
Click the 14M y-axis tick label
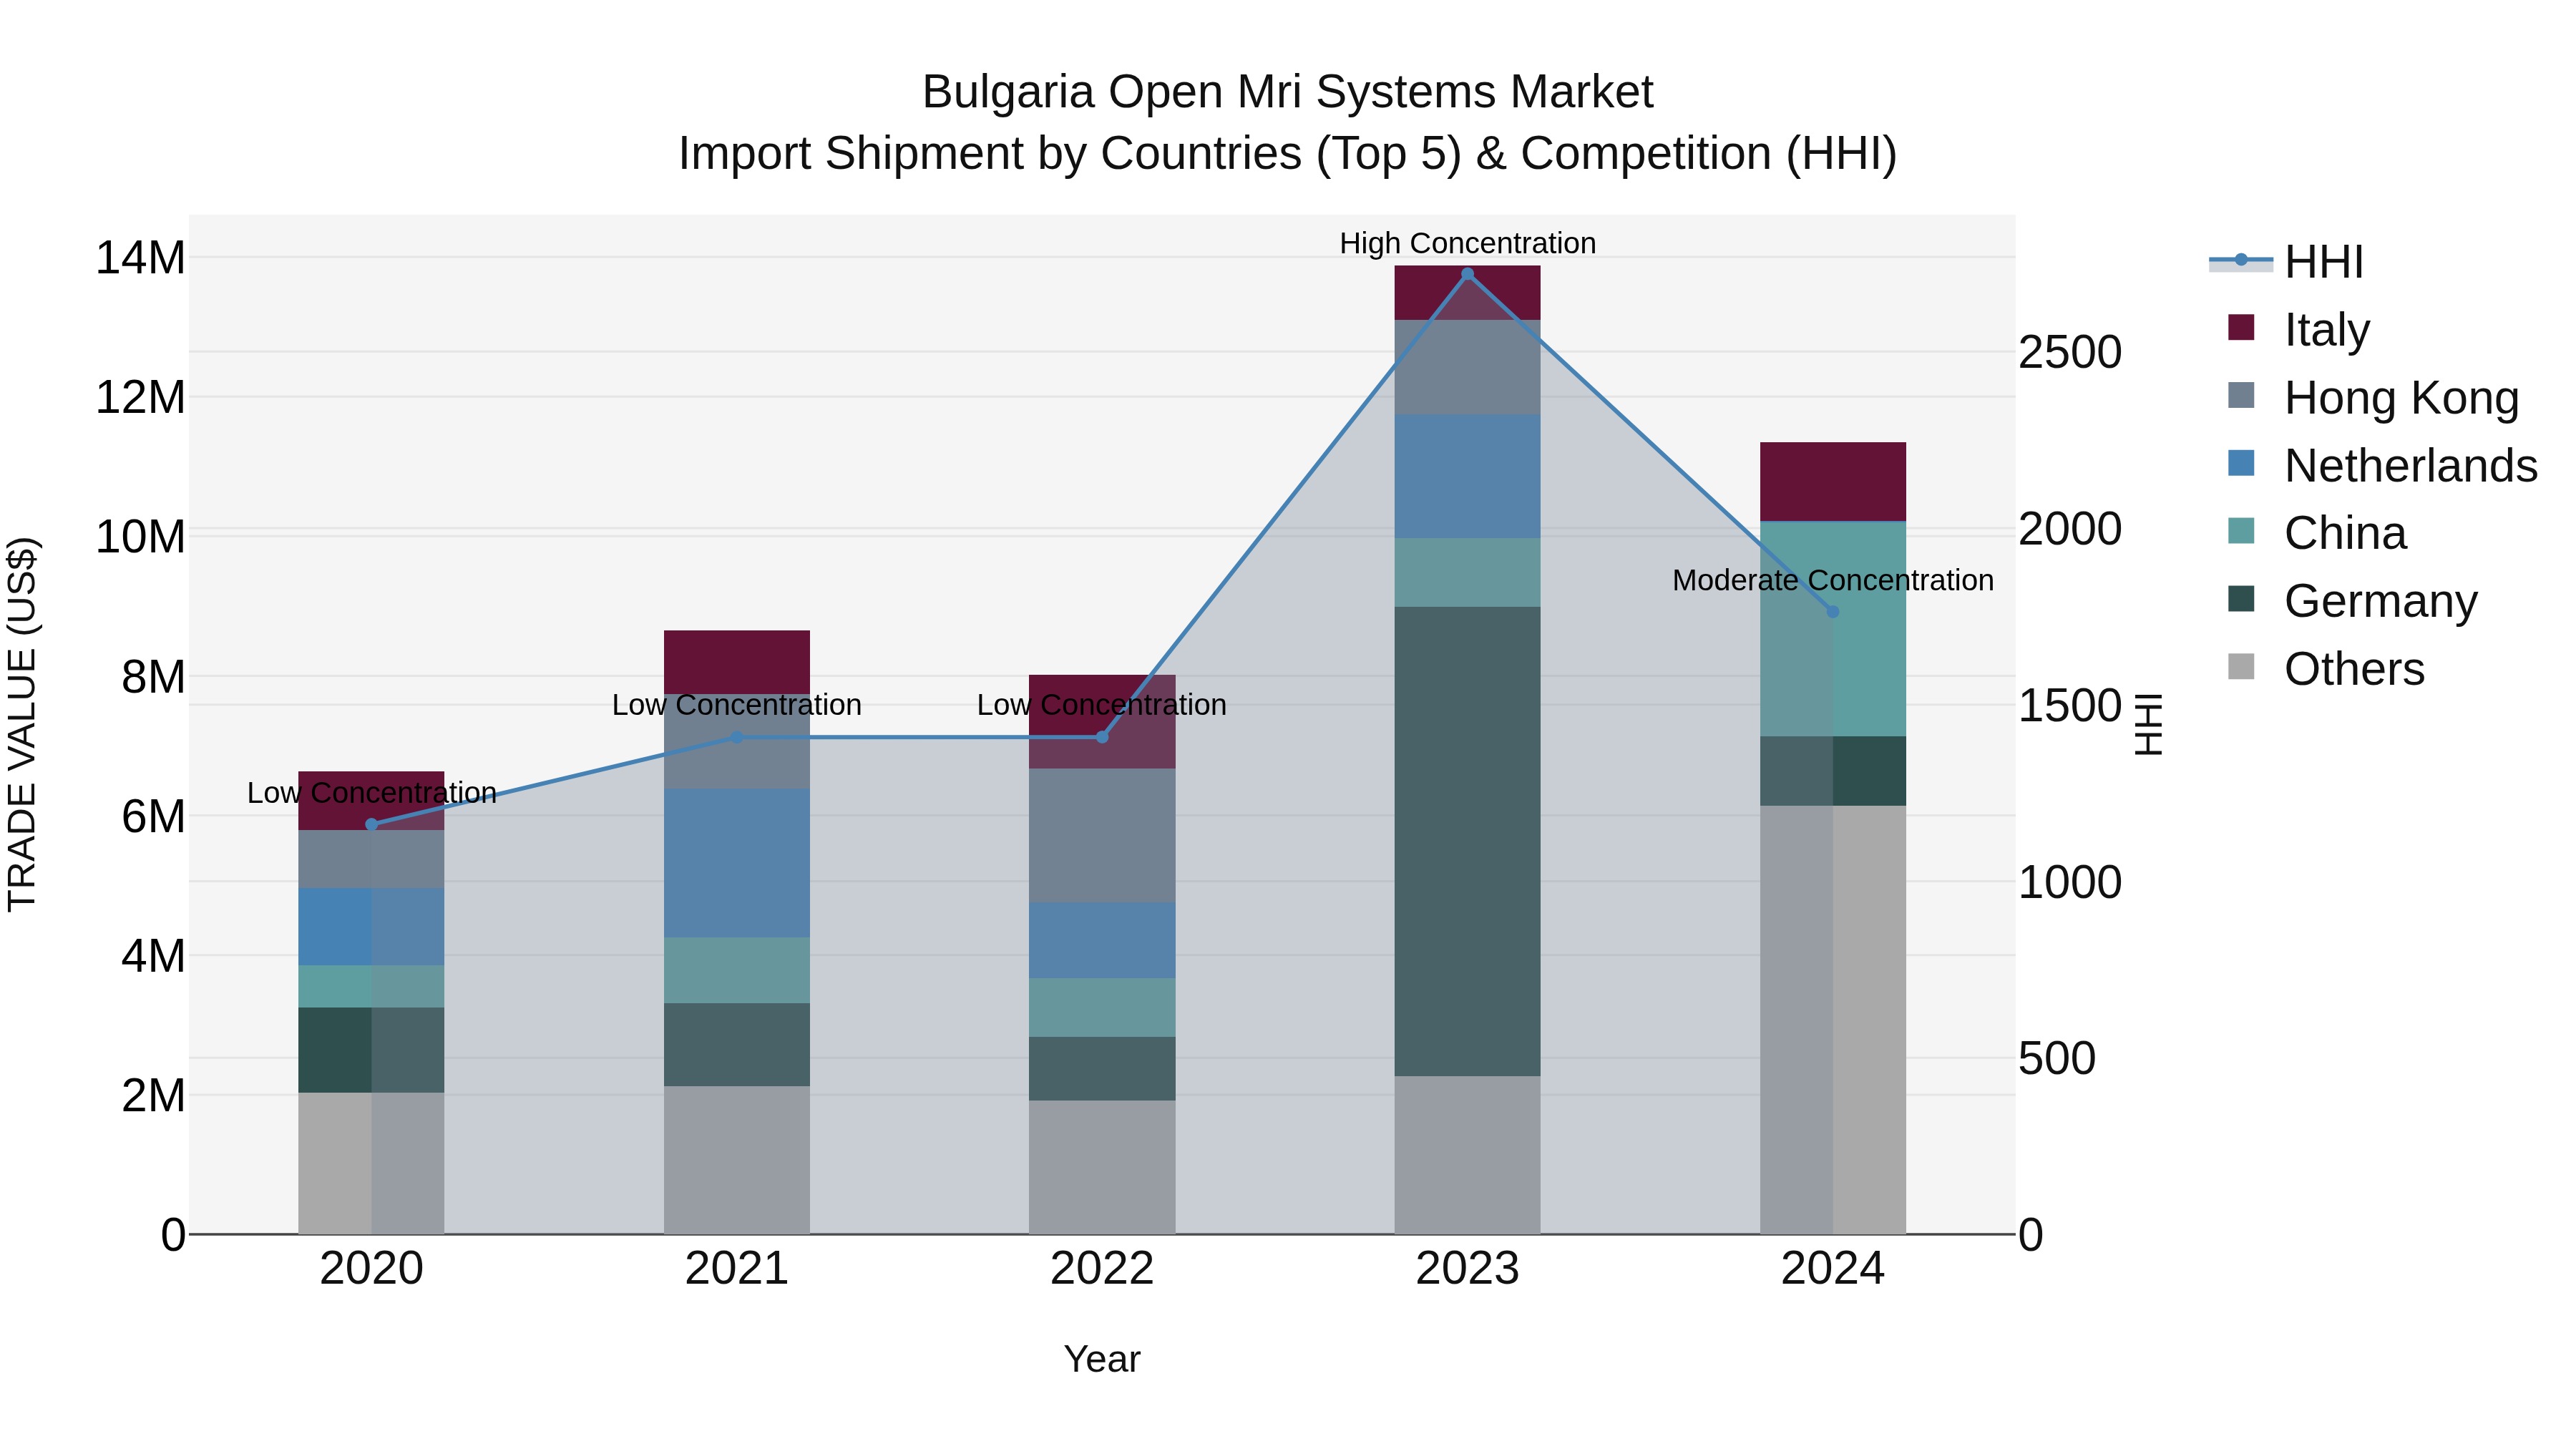pos(140,258)
